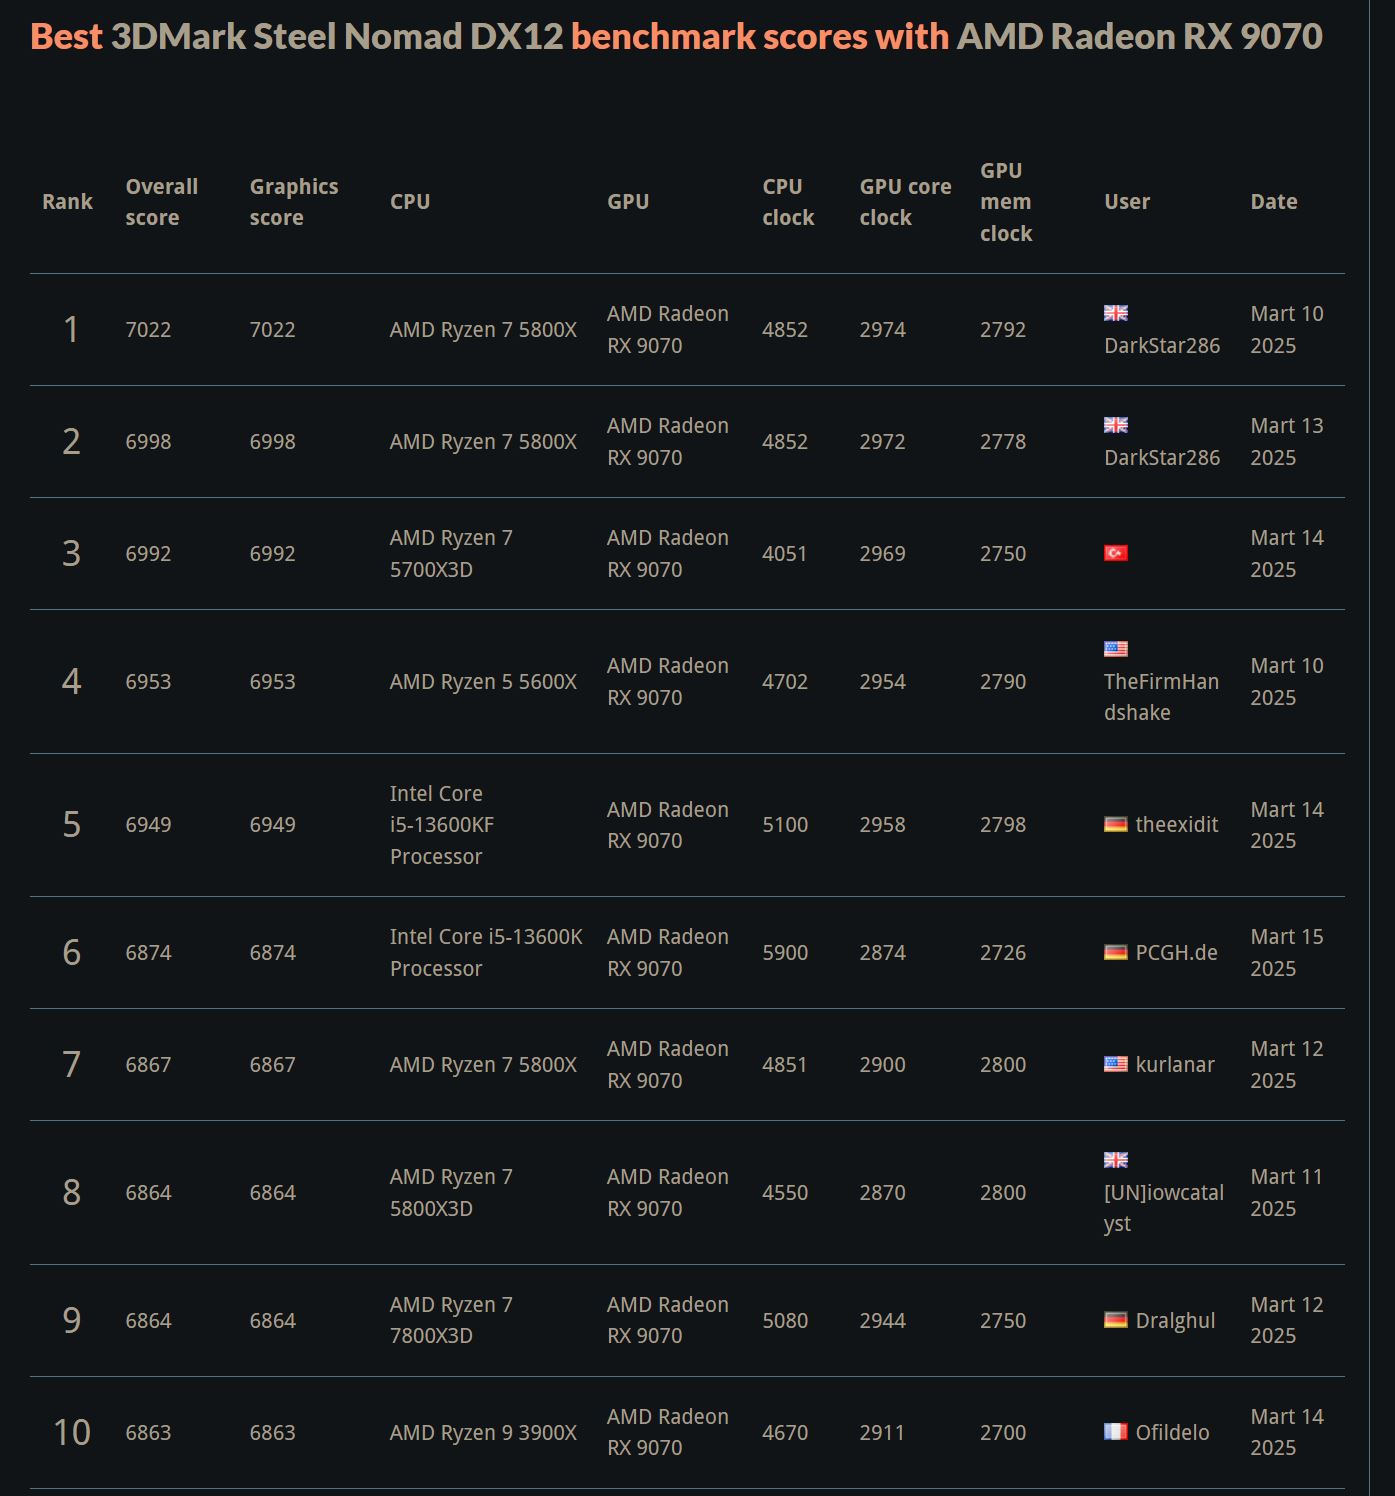Click the AMD Ryzen 9 3900X entry

(483, 1432)
